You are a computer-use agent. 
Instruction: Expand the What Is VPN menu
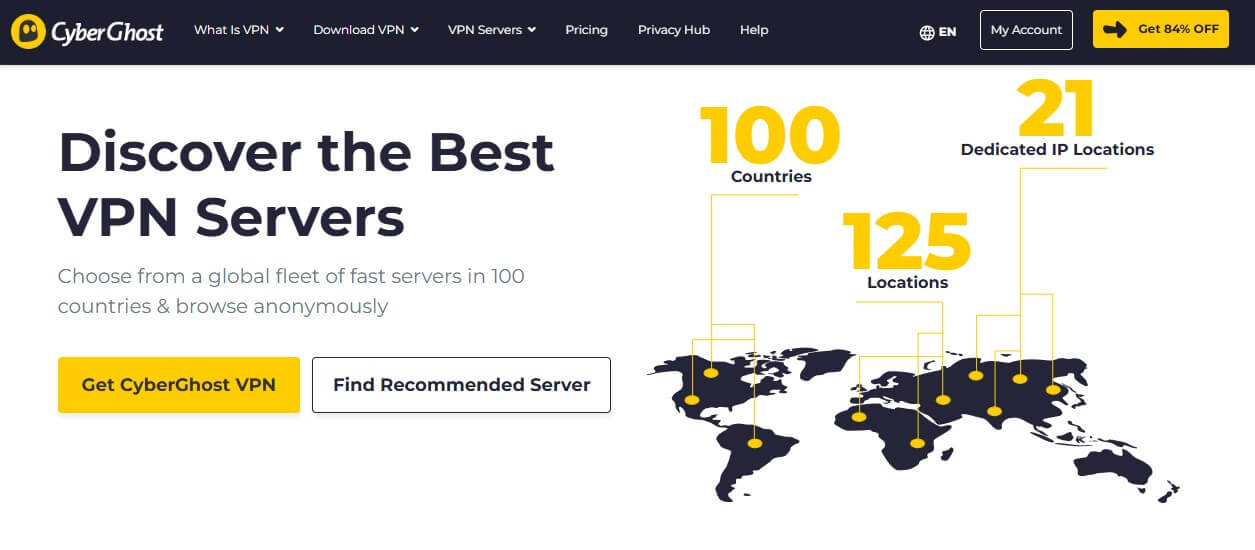pyautogui.click(x=239, y=30)
